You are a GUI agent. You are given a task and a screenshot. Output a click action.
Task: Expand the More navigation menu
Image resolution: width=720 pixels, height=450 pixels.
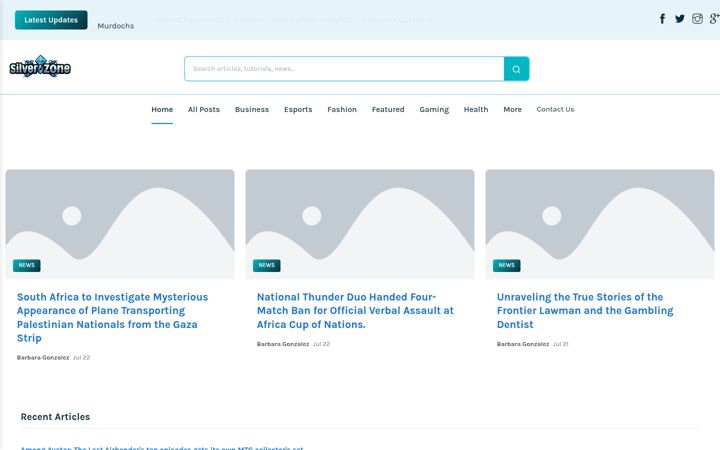click(512, 109)
